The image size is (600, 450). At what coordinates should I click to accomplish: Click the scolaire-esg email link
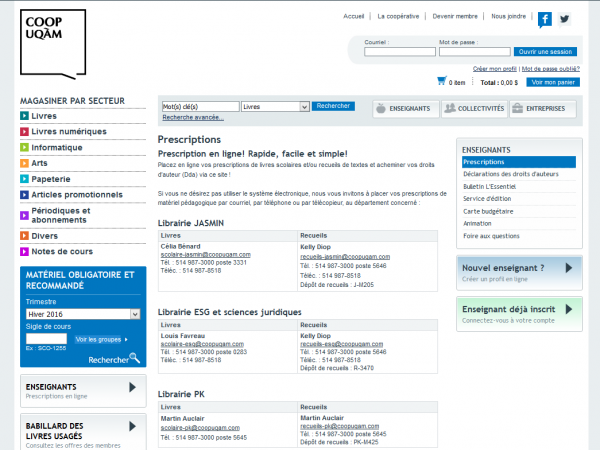tap(202, 344)
